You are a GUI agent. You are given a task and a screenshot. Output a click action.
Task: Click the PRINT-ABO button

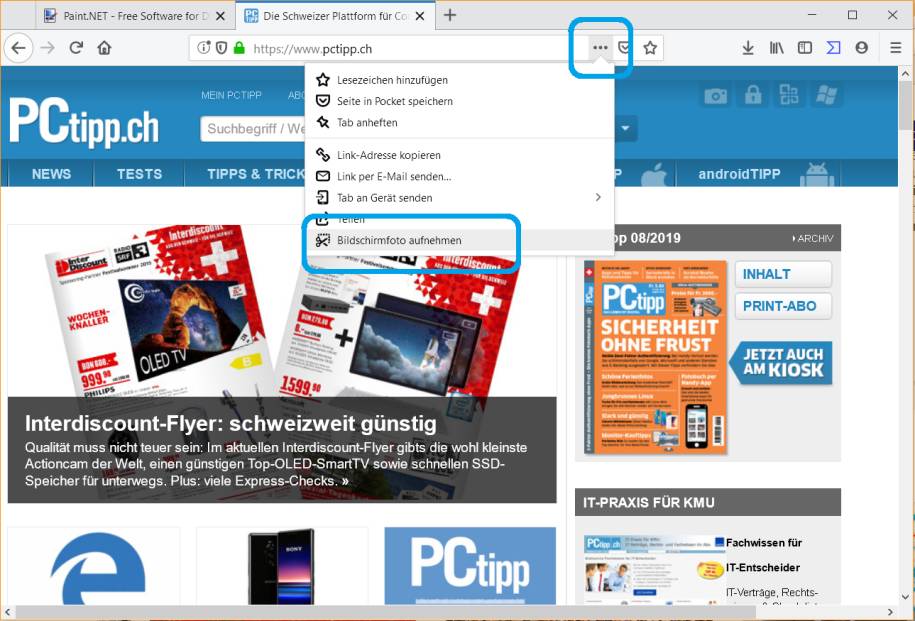point(783,306)
